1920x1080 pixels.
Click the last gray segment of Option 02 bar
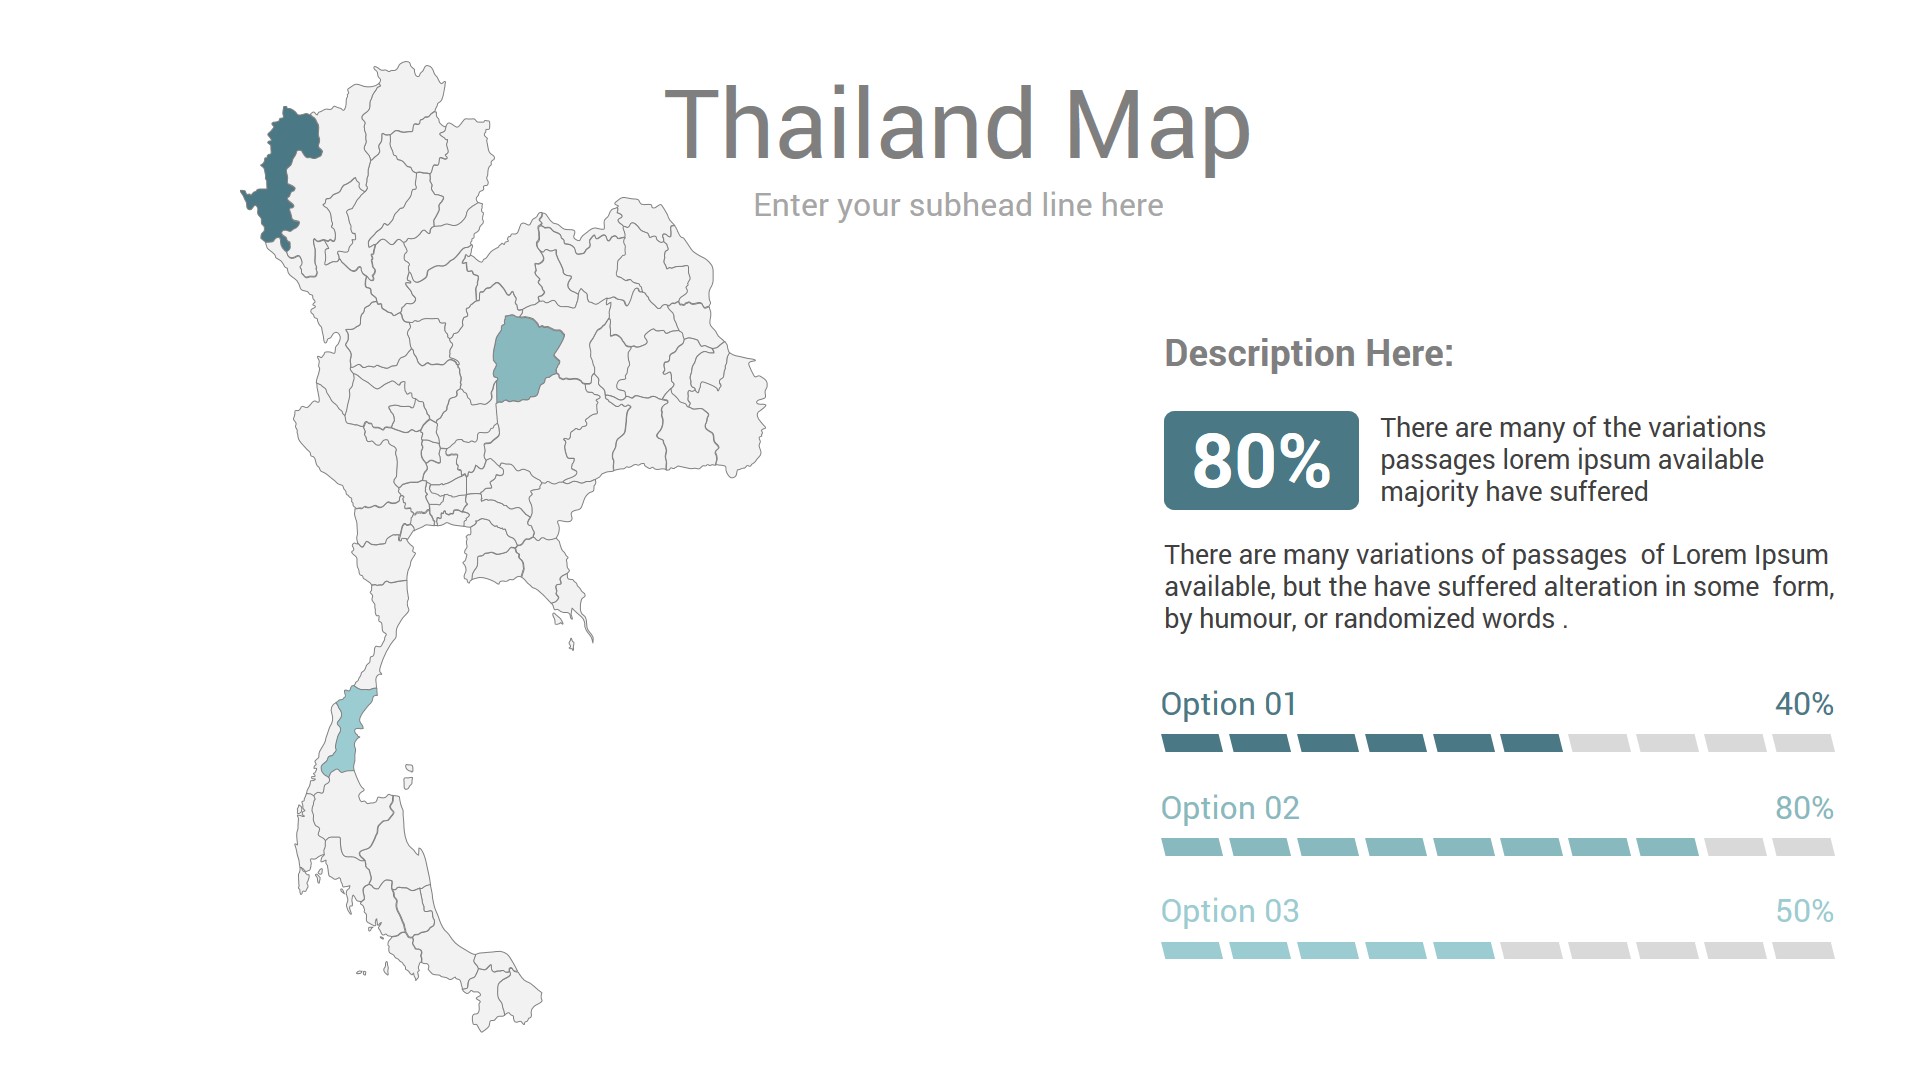1804,848
